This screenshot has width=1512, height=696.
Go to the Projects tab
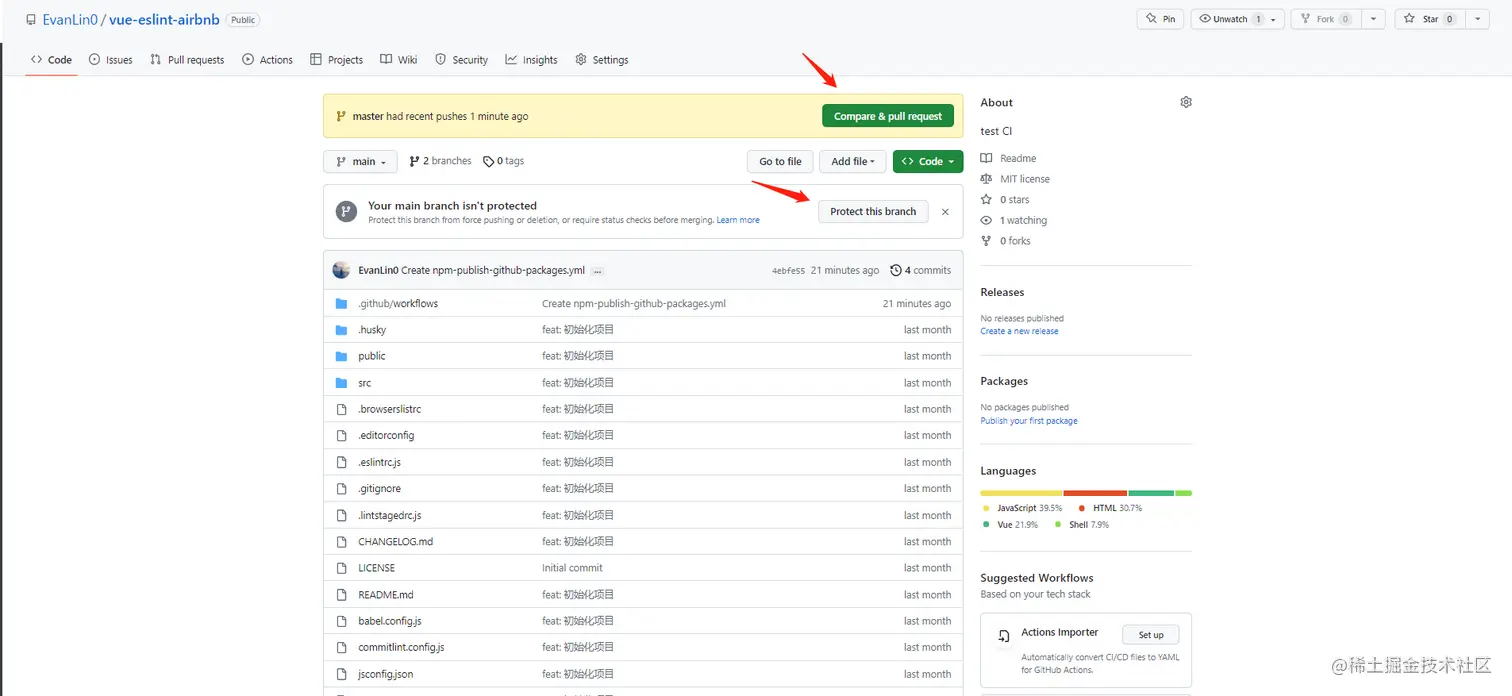336,60
